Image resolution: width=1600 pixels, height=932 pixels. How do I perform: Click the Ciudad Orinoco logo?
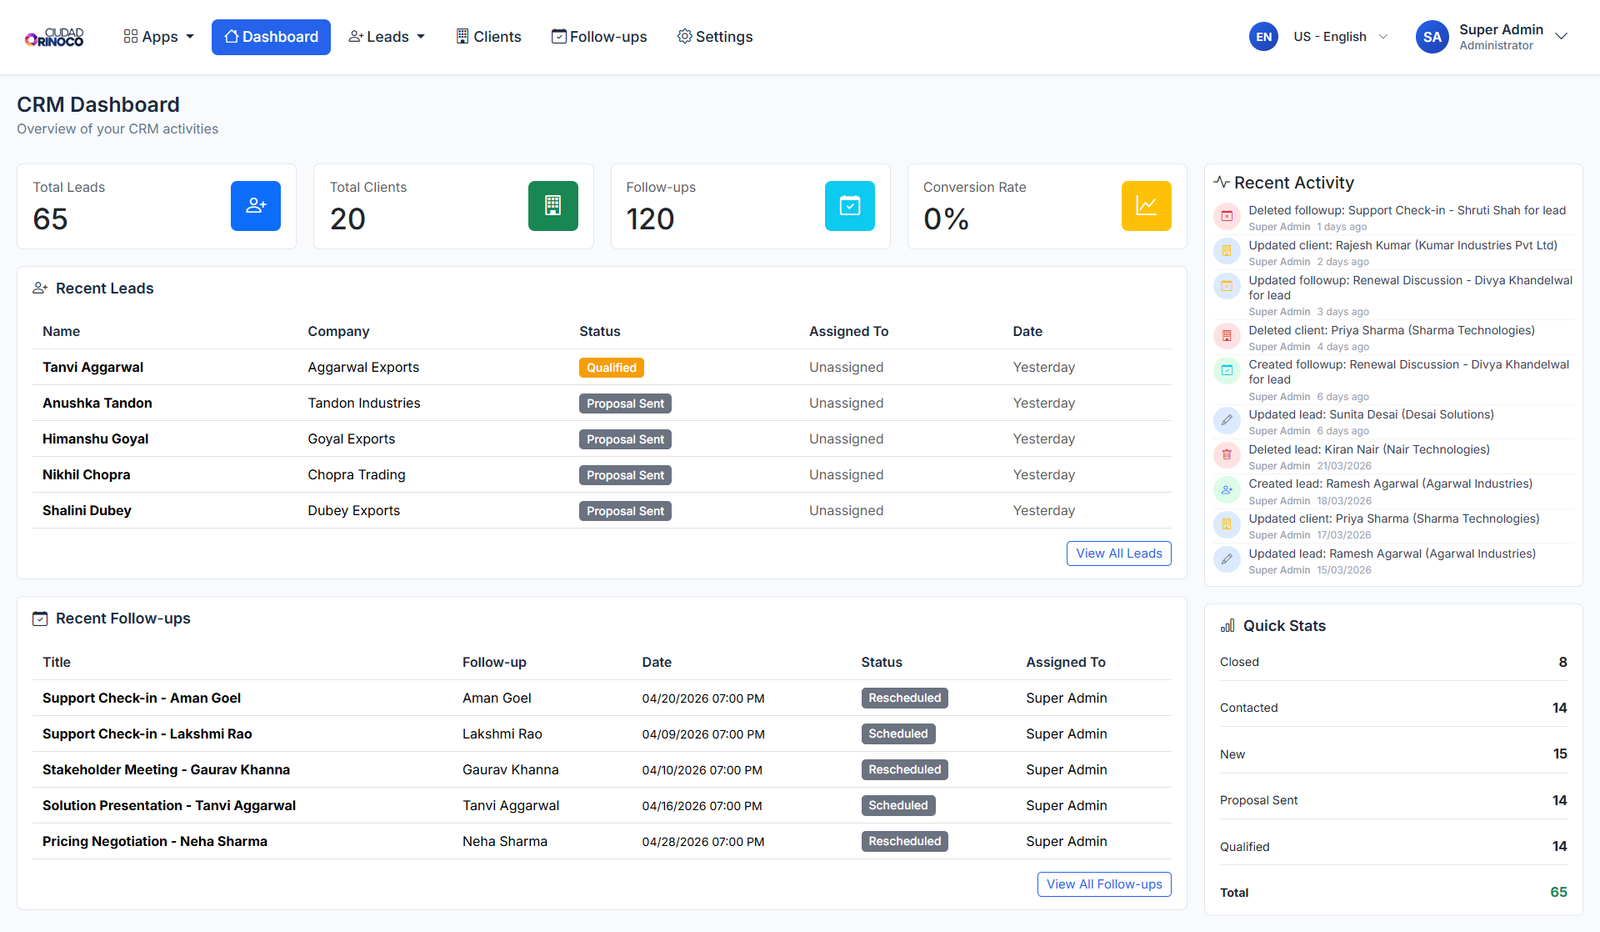[55, 37]
